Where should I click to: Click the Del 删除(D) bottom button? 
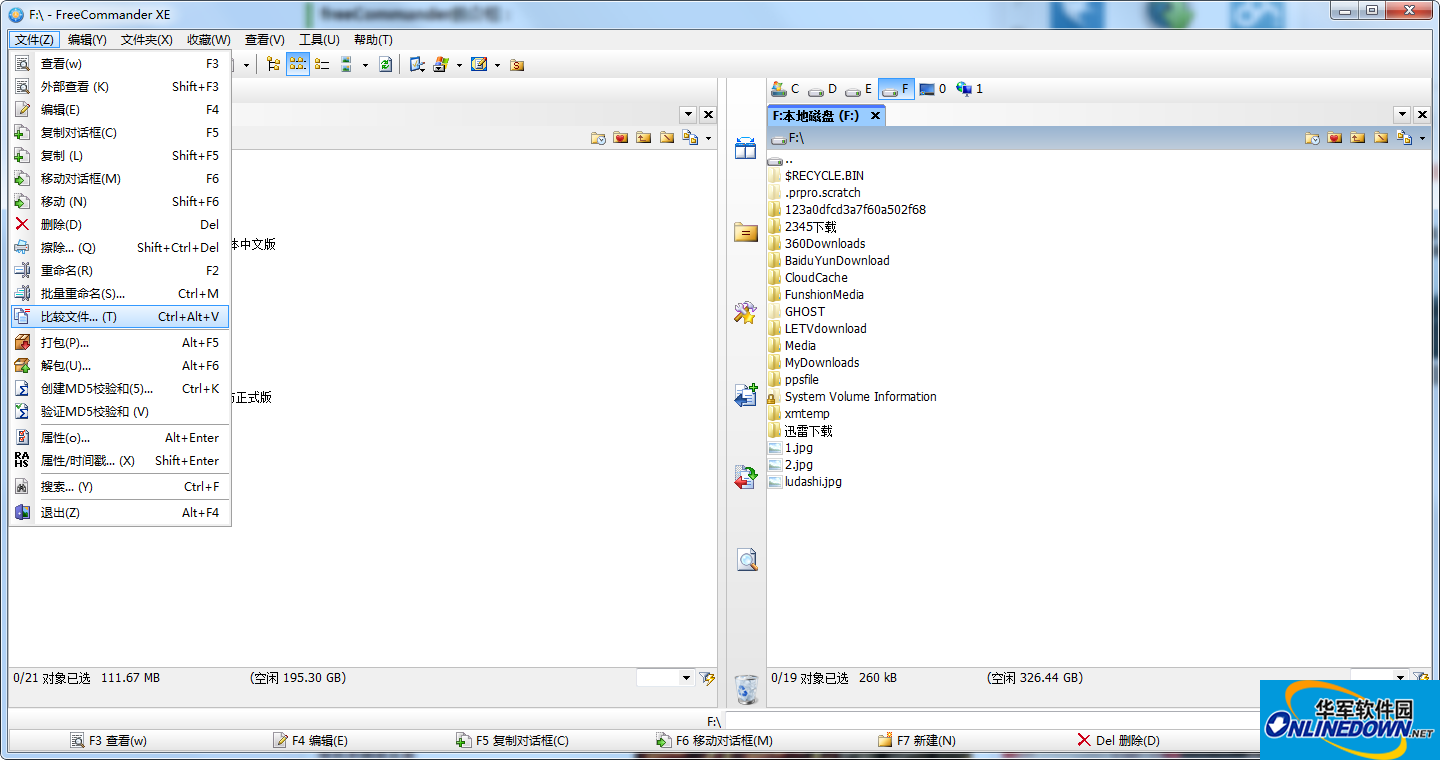[x=1118, y=741]
